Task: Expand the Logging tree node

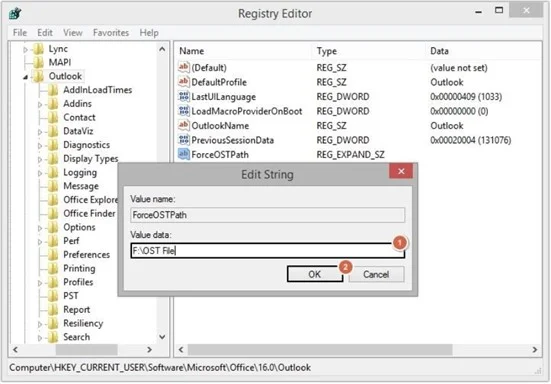Action: pos(40,173)
